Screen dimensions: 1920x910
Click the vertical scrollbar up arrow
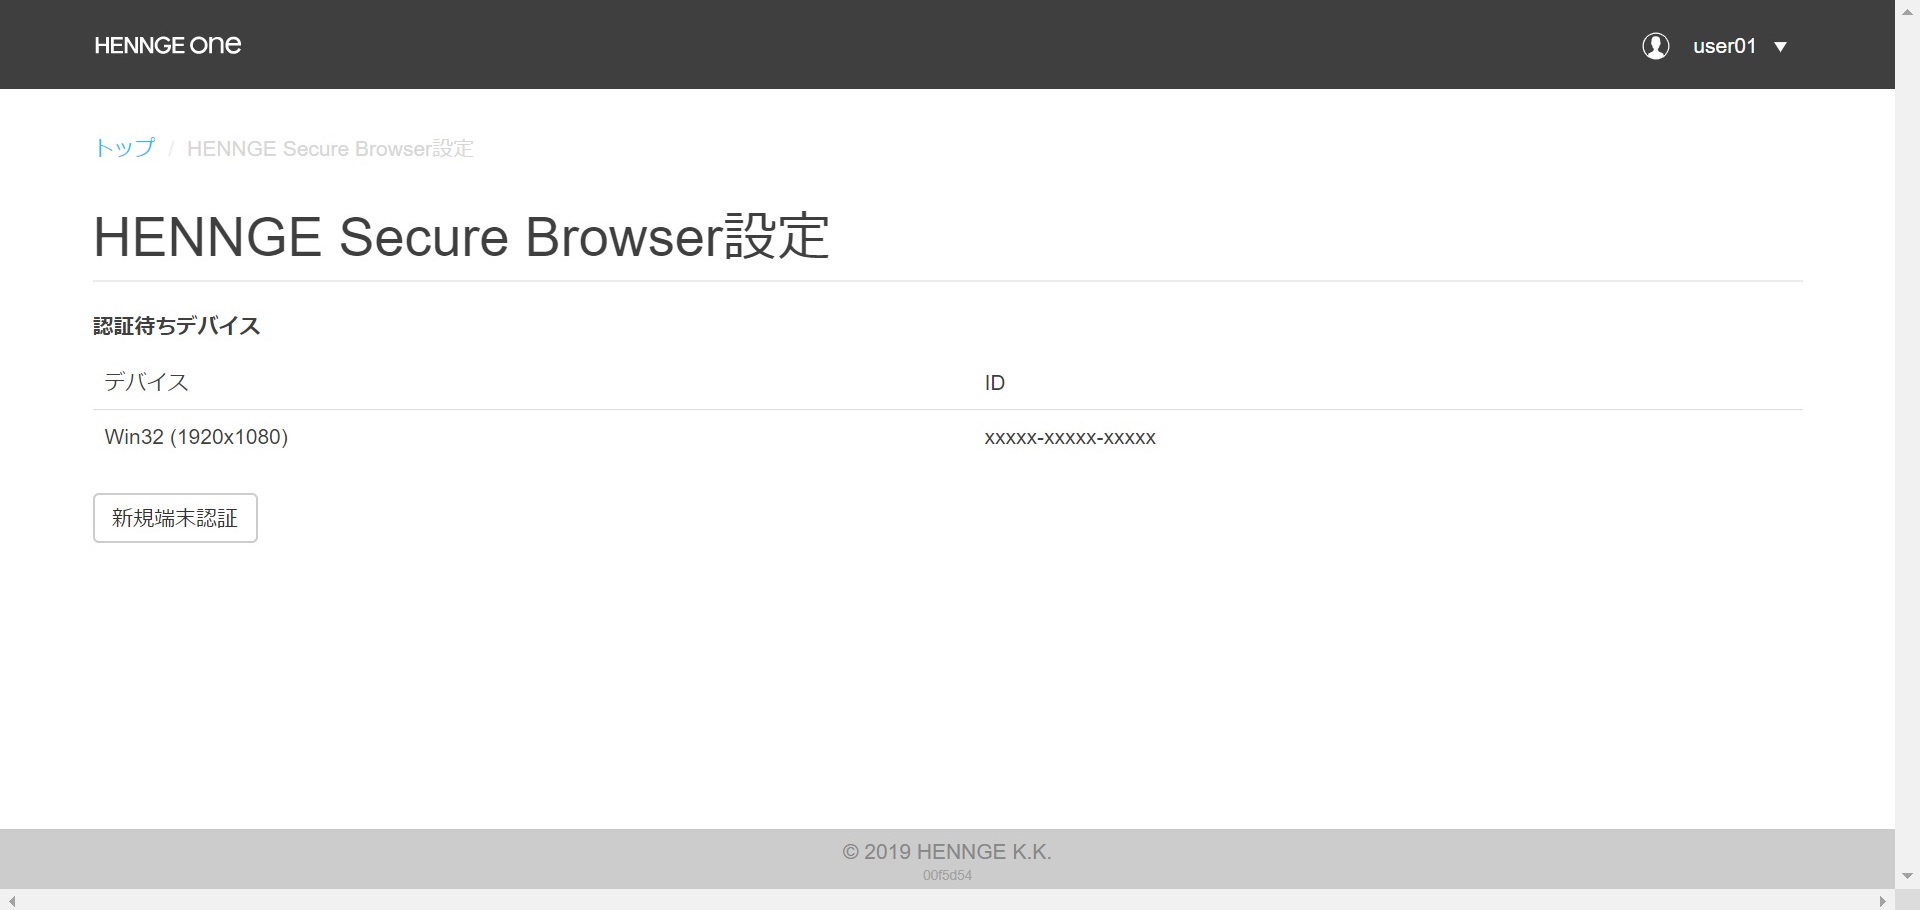[1907, 11]
